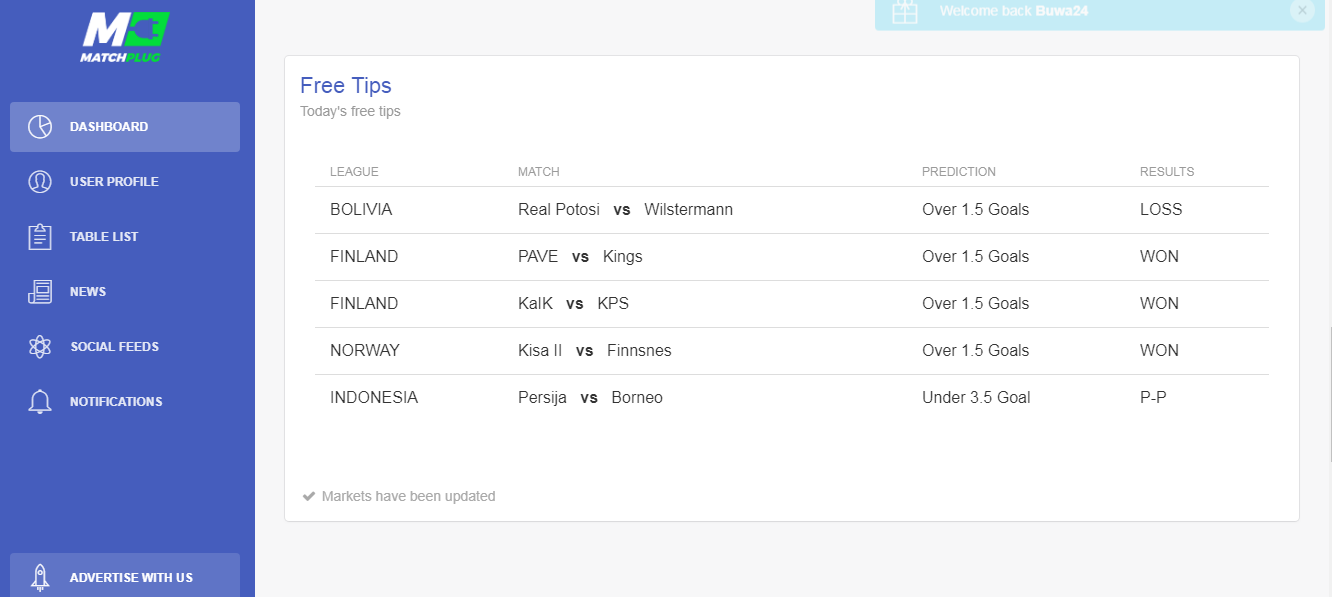Click the Notifications bell icon
1332x597 pixels.
coord(40,402)
